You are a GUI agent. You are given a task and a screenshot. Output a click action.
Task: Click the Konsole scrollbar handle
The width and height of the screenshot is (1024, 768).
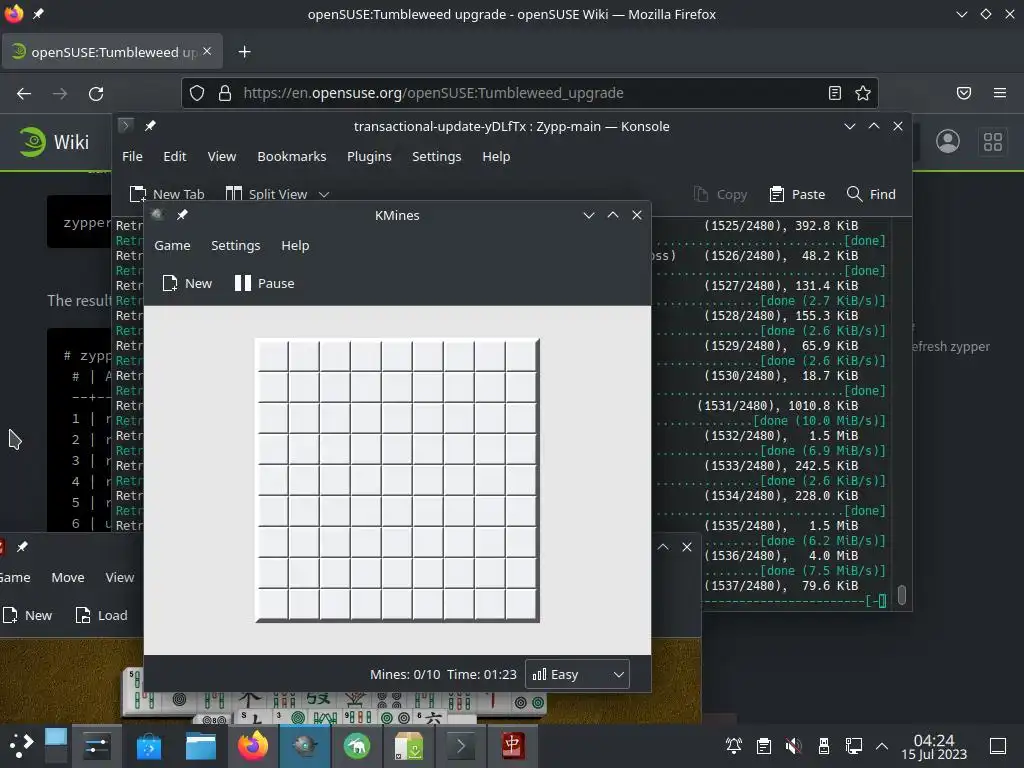pos(902,595)
